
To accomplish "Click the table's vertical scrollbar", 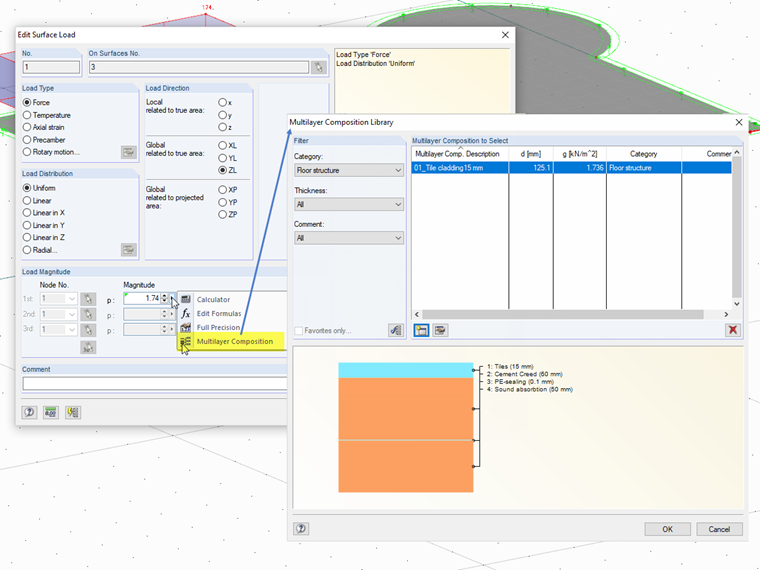I will (737, 227).
